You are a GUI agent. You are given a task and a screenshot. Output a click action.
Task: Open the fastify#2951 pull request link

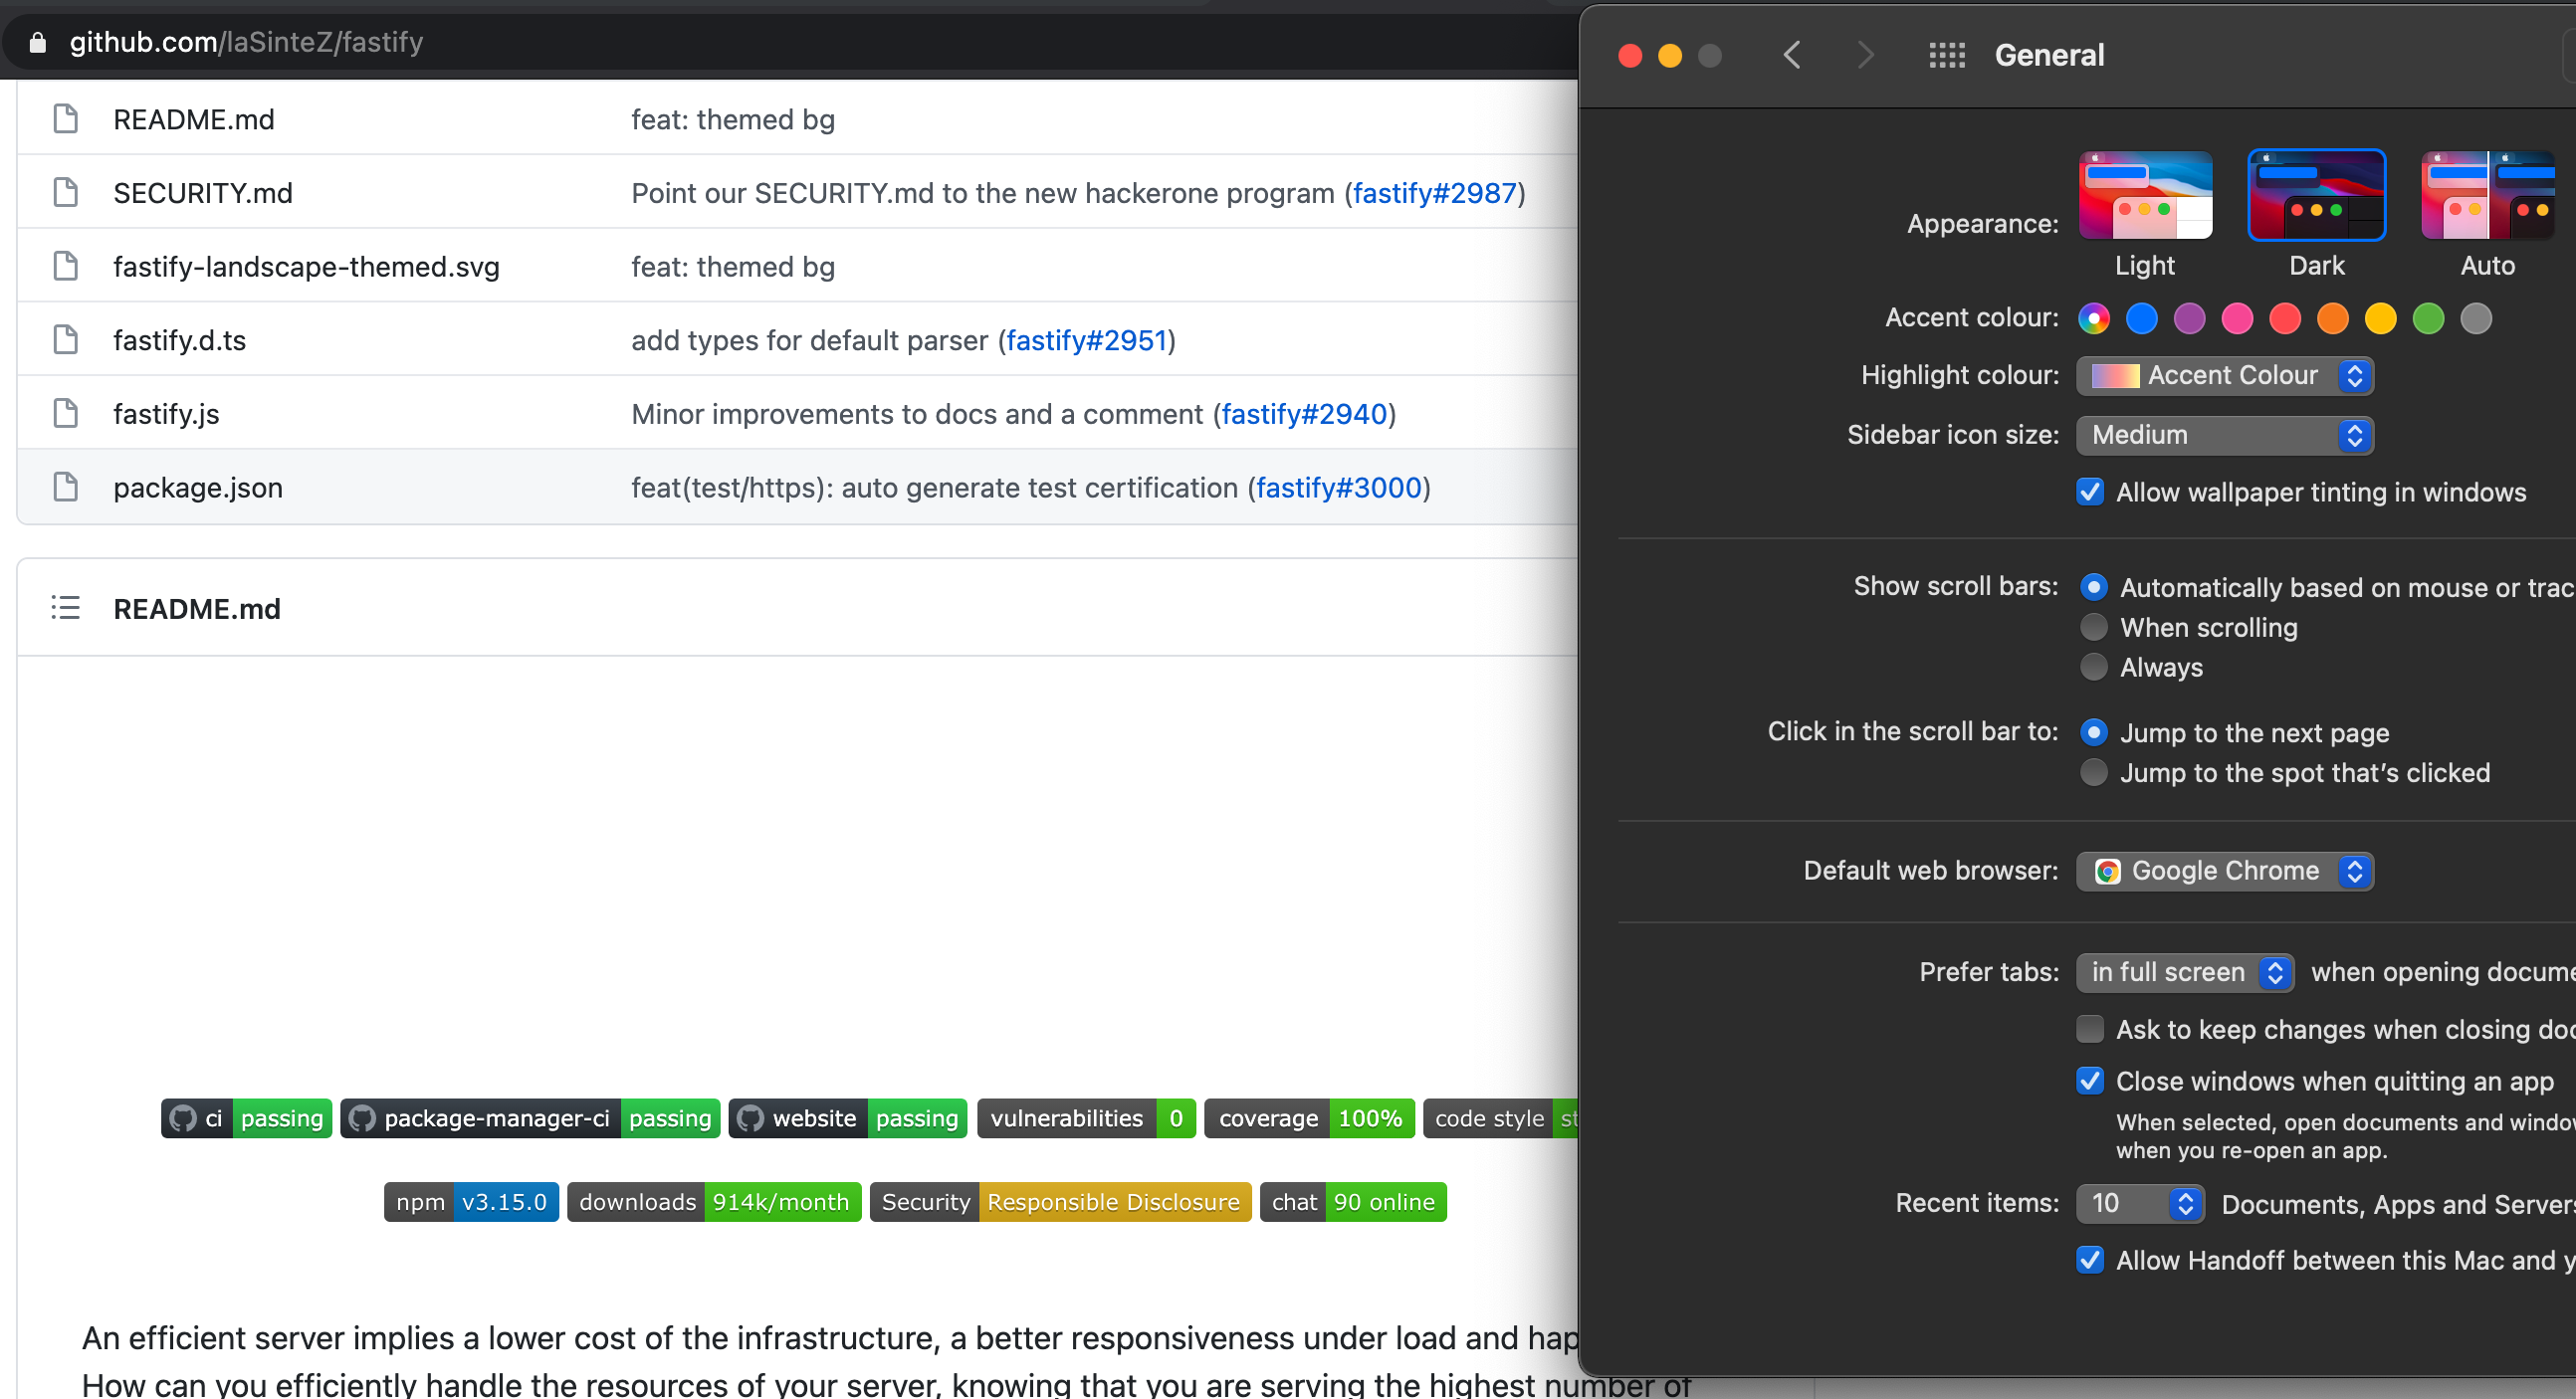1087,340
